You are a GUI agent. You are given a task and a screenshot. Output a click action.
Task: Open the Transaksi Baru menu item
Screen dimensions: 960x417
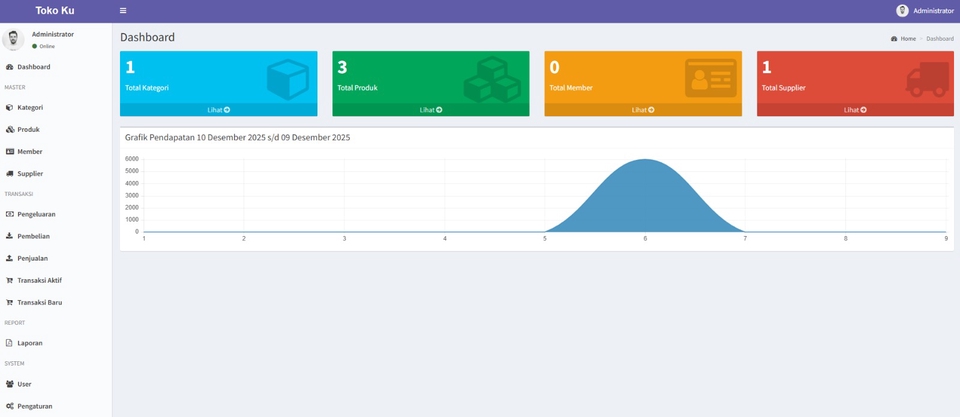[39, 302]
